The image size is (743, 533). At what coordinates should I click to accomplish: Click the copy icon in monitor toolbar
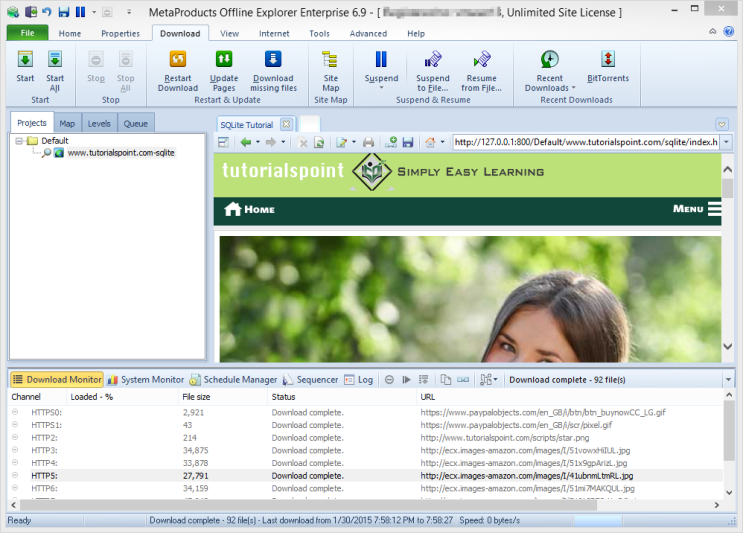pyautogui.click(x=445, y=379)
